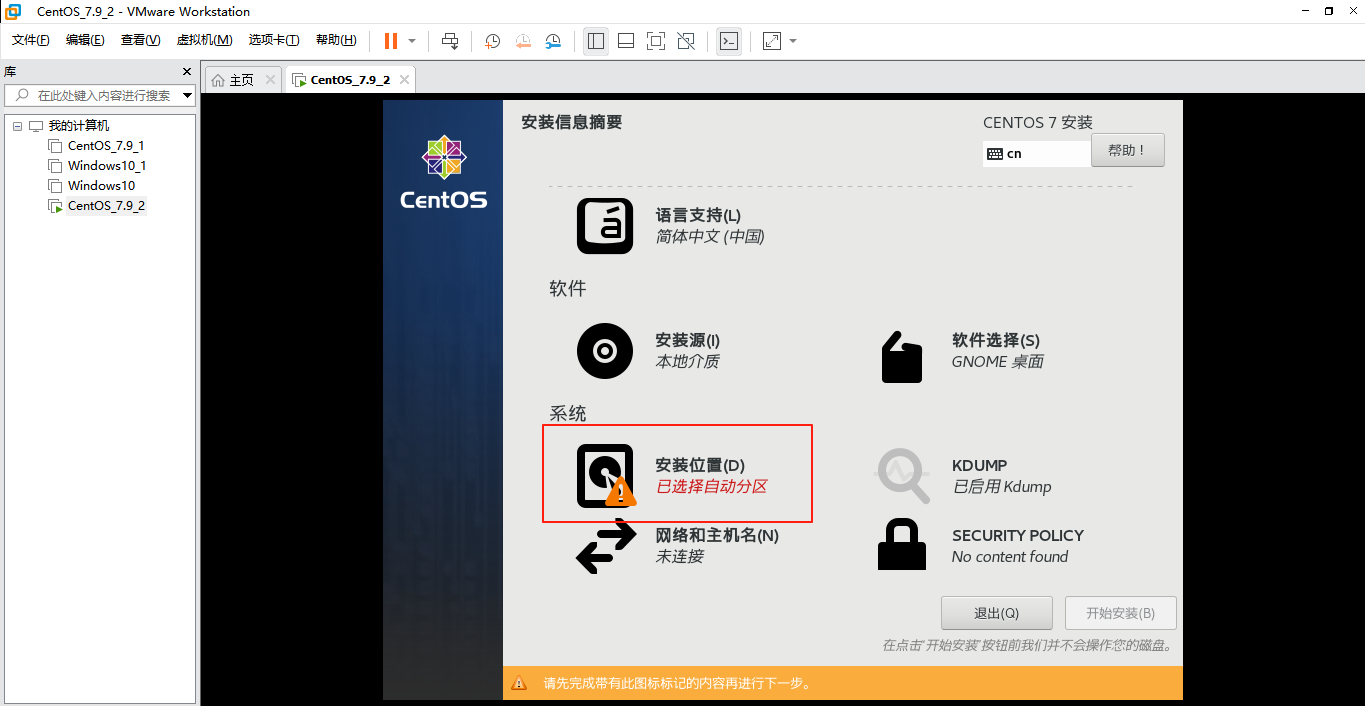1365x706 pixels.
Task: Click the cn keyboard layout indicator
Action: click(1037, 154)
